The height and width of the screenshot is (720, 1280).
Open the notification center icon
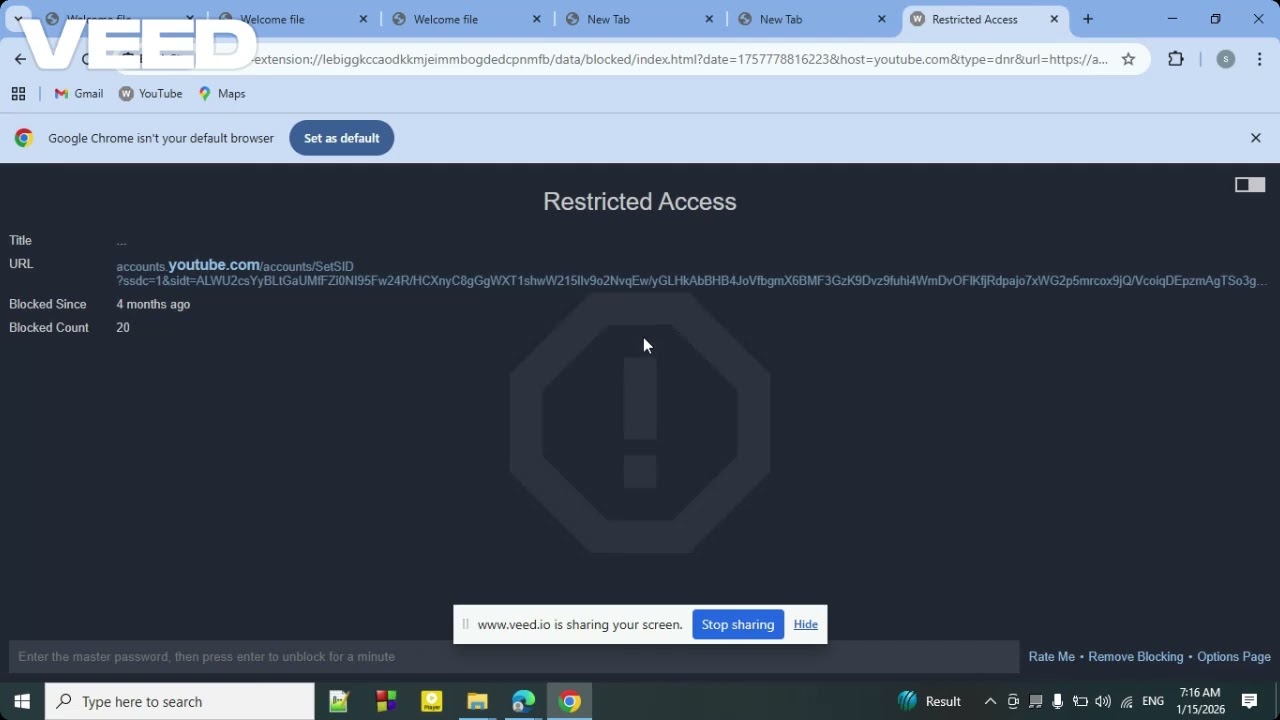1249,702
